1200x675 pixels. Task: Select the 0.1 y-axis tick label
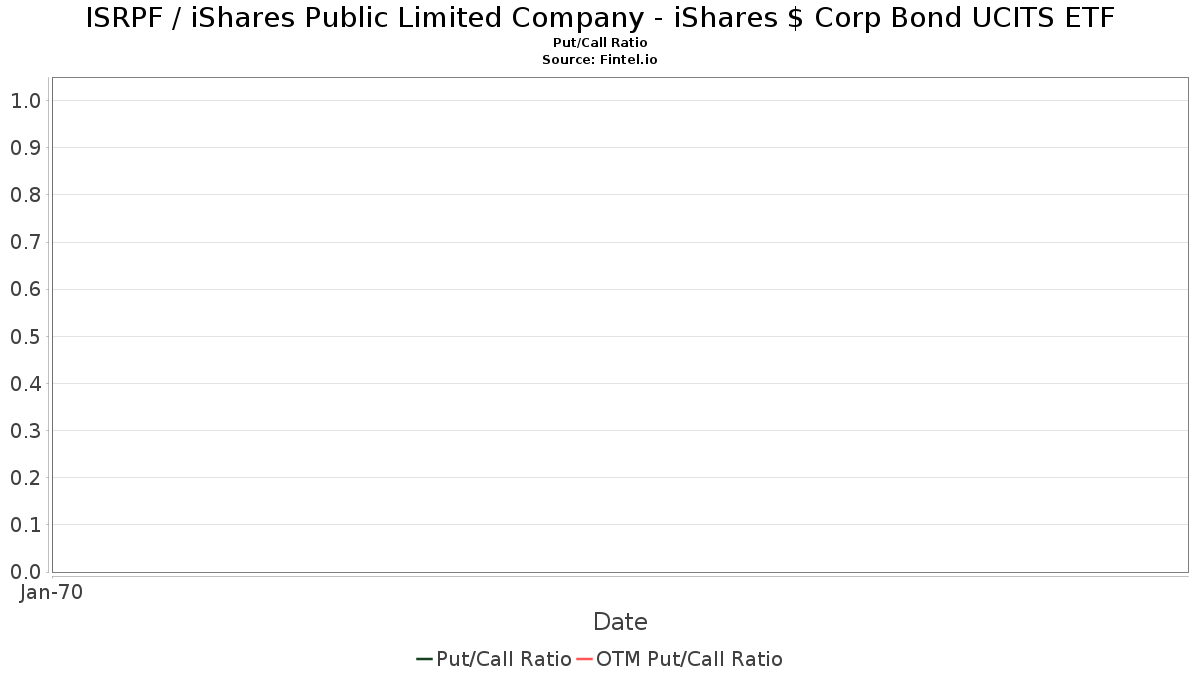tap(25, 525)
